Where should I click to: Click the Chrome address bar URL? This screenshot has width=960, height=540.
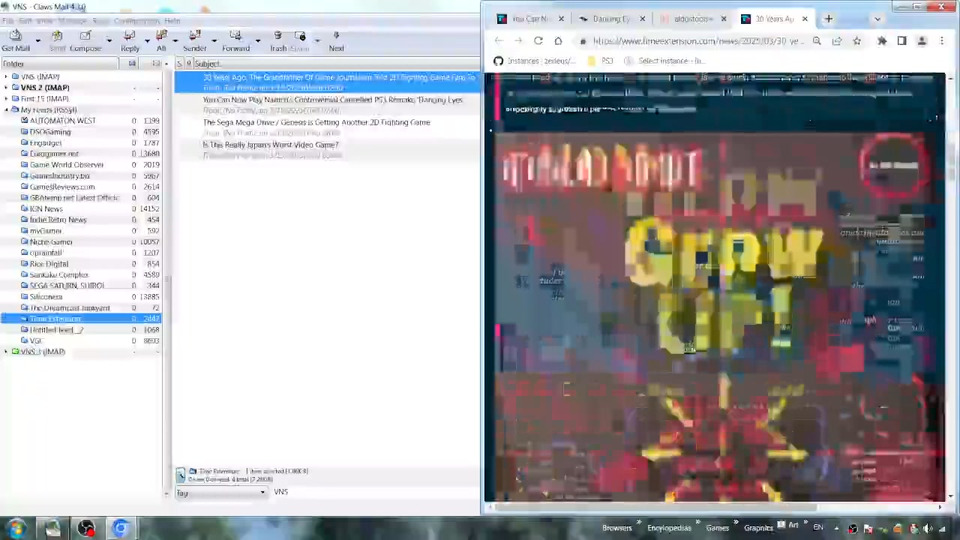pos(698,41)
